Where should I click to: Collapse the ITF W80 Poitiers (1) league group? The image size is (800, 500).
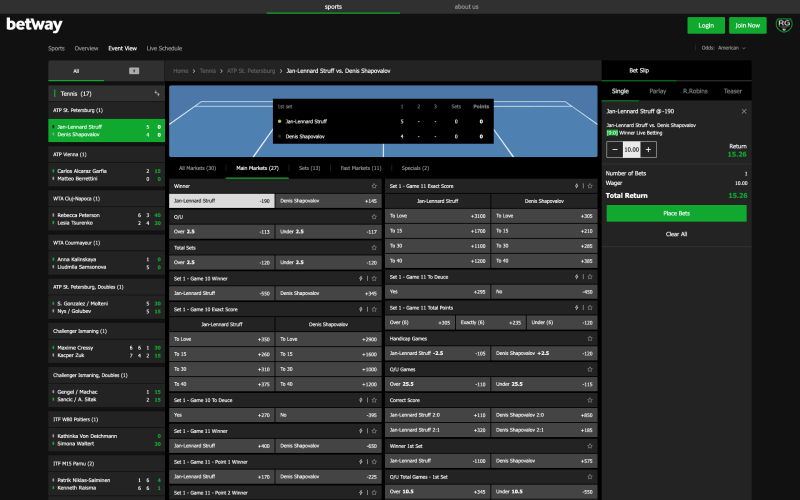tap(106, 419)
